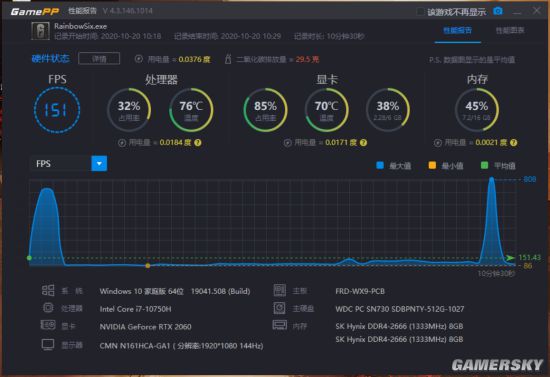
Task: Click the orange minimum point marker on chart
Action: tap(148, 265)
